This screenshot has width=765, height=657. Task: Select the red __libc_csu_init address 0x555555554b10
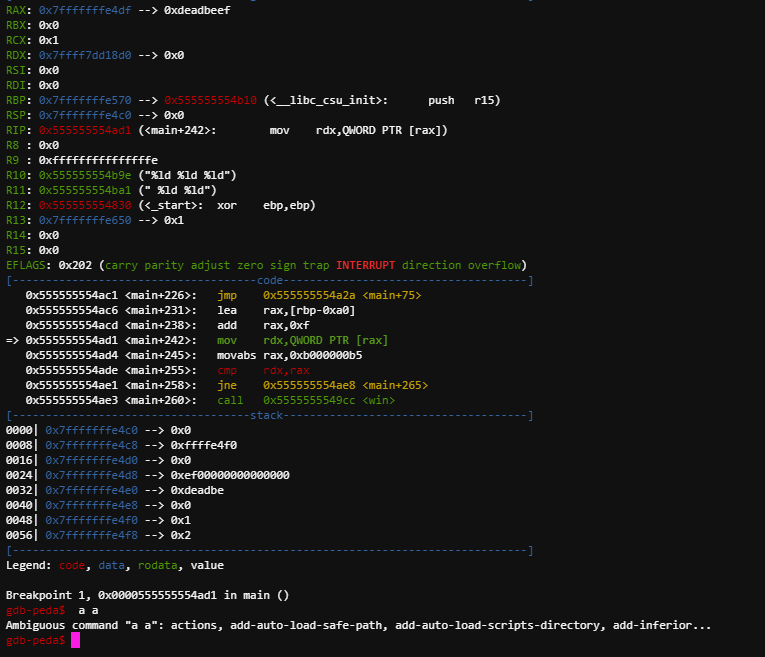[x=210, y=100]
